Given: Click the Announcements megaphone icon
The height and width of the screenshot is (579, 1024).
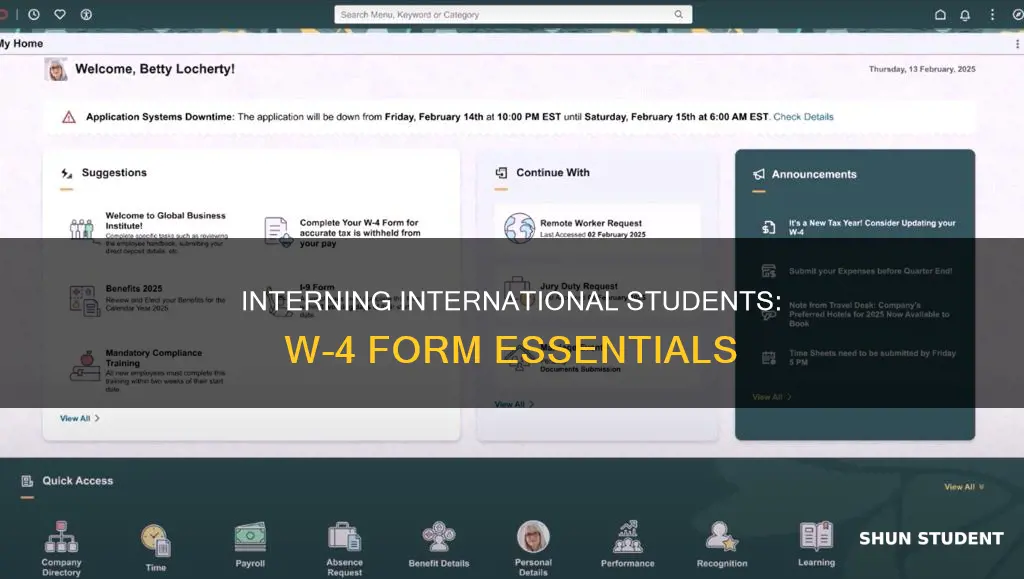Looking at the screenshot, I should pyautogui.click(x=759, y=174).
